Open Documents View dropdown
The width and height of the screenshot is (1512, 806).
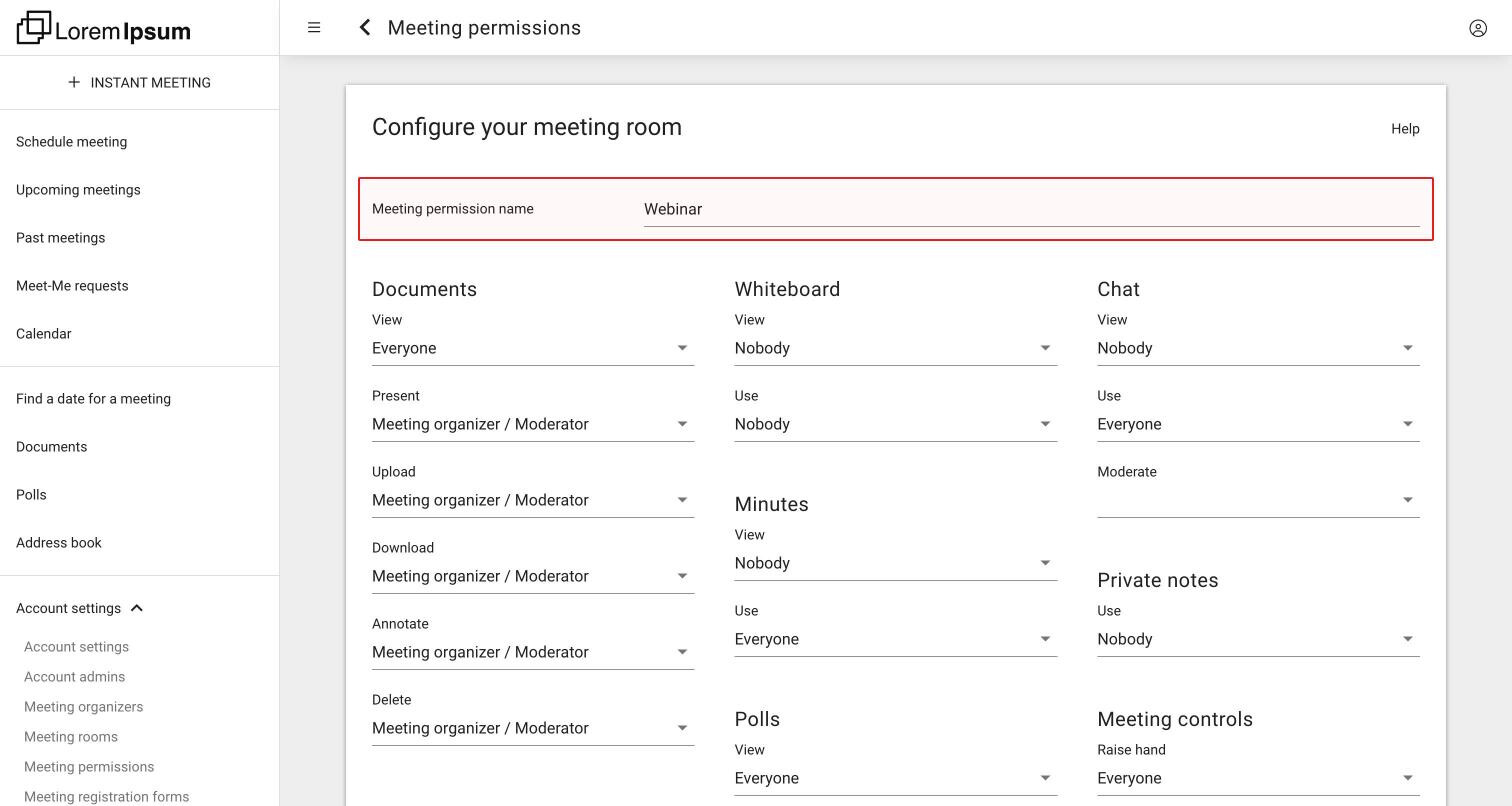[533, 348]
